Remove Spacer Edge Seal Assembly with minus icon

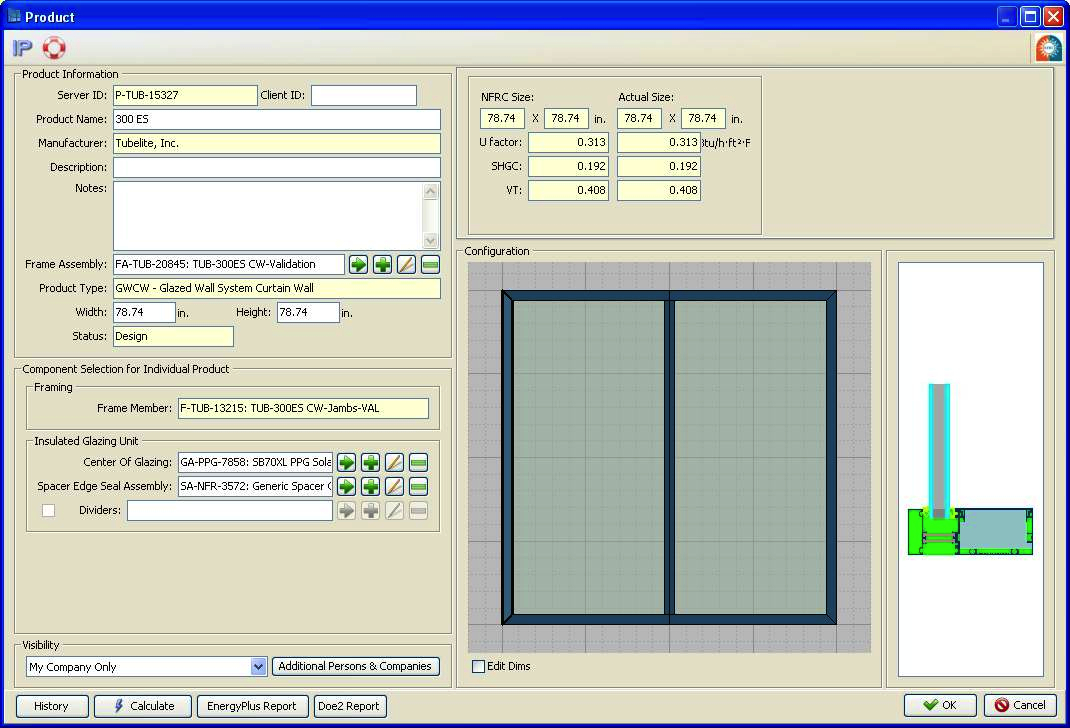pos(418,487)
